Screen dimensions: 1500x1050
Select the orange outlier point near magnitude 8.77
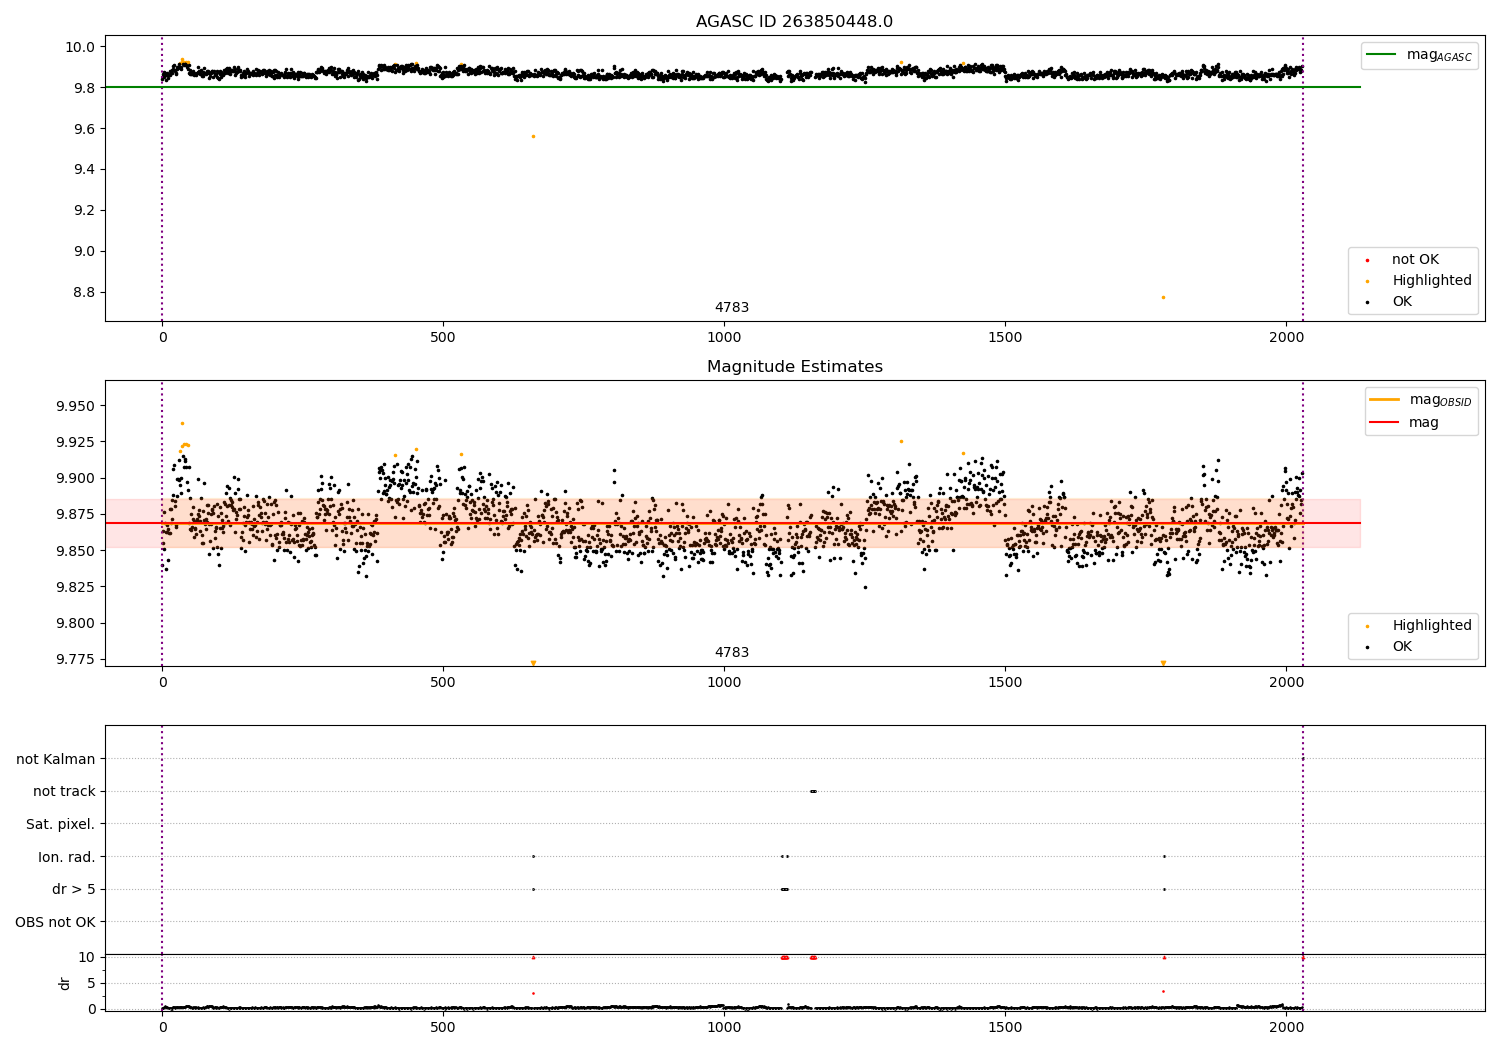(x=1163, y=297)
